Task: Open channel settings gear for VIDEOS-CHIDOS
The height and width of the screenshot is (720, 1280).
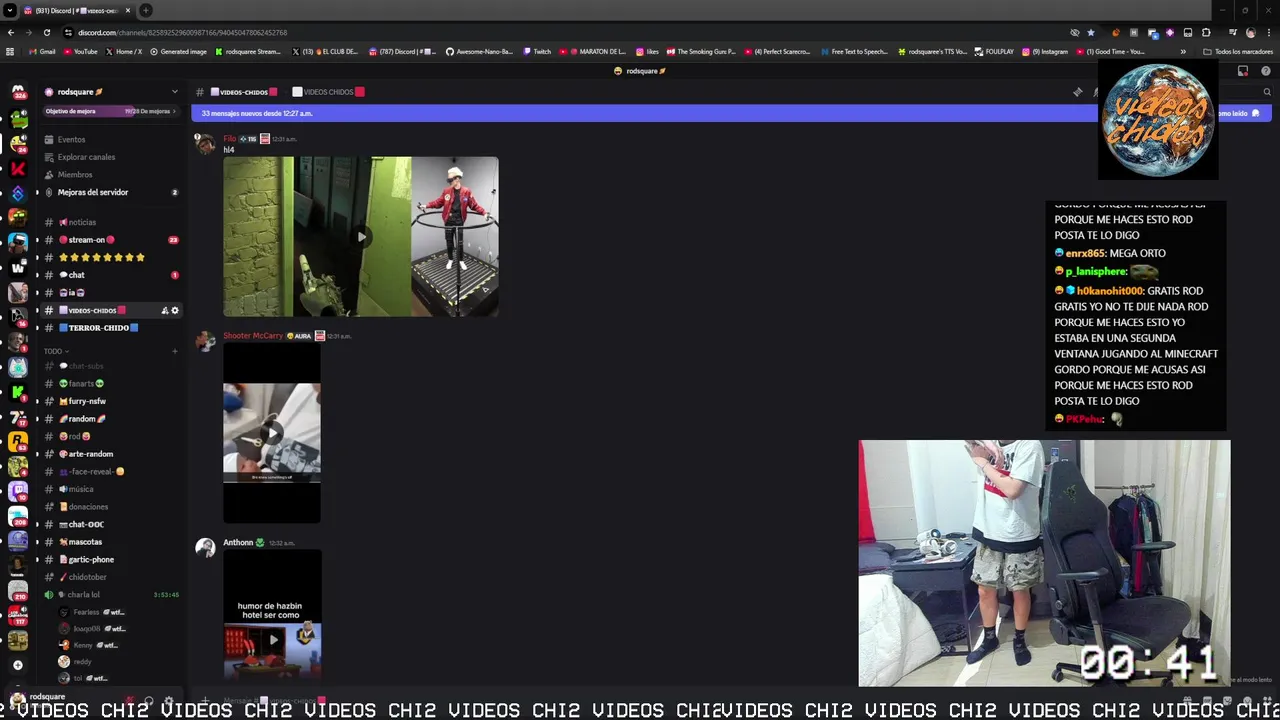Action: point(175,310)
